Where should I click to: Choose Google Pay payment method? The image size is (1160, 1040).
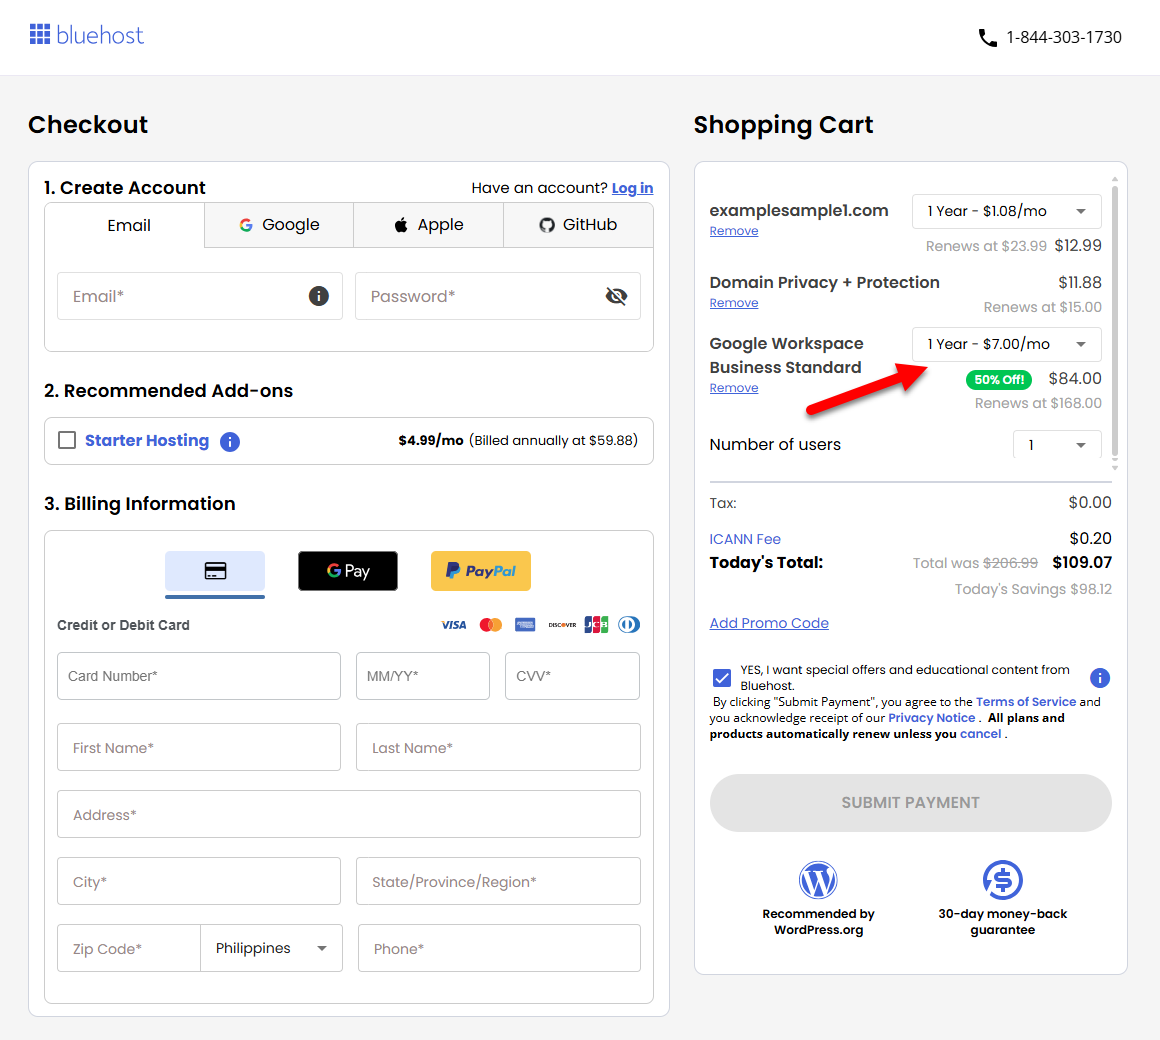(348, 571)
